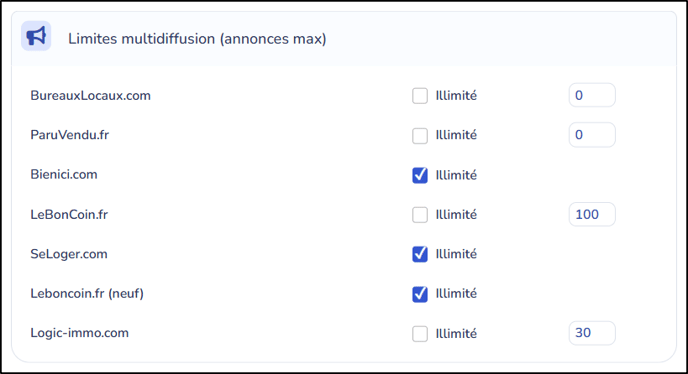This screenshot has height=374, width=688.
Task: Check the ParuVendu.fr Illimité checkbox
Action: click(420, 136)
